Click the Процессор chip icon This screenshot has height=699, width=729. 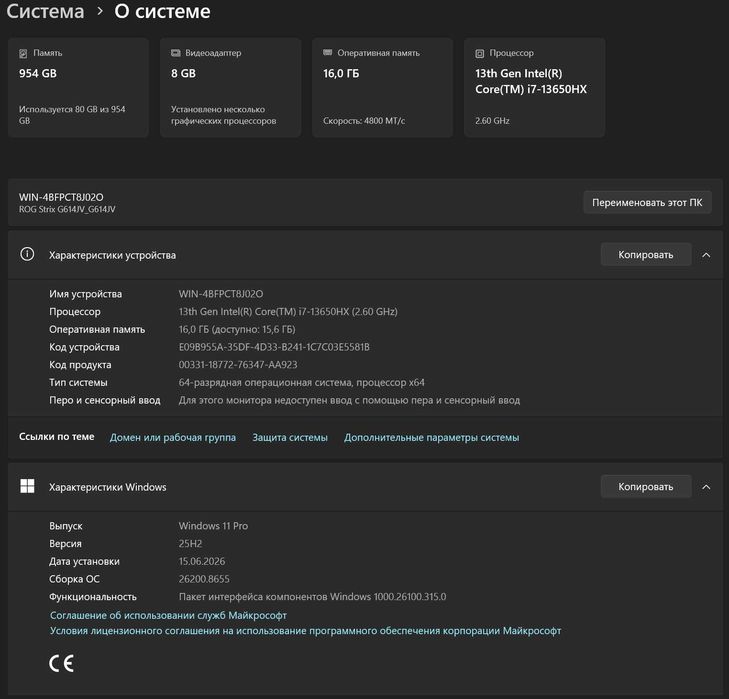coord(479,53)
